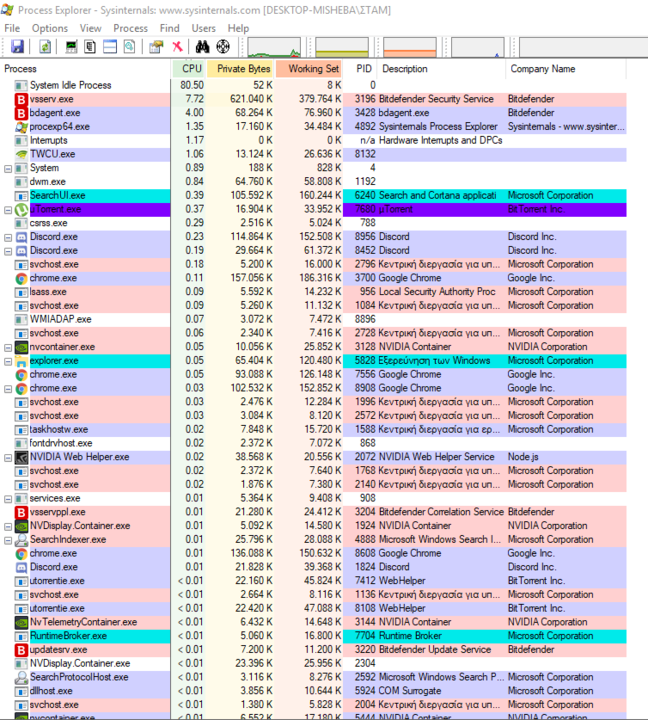Open the Process menu
648x720 pixels.
[130, 28]
